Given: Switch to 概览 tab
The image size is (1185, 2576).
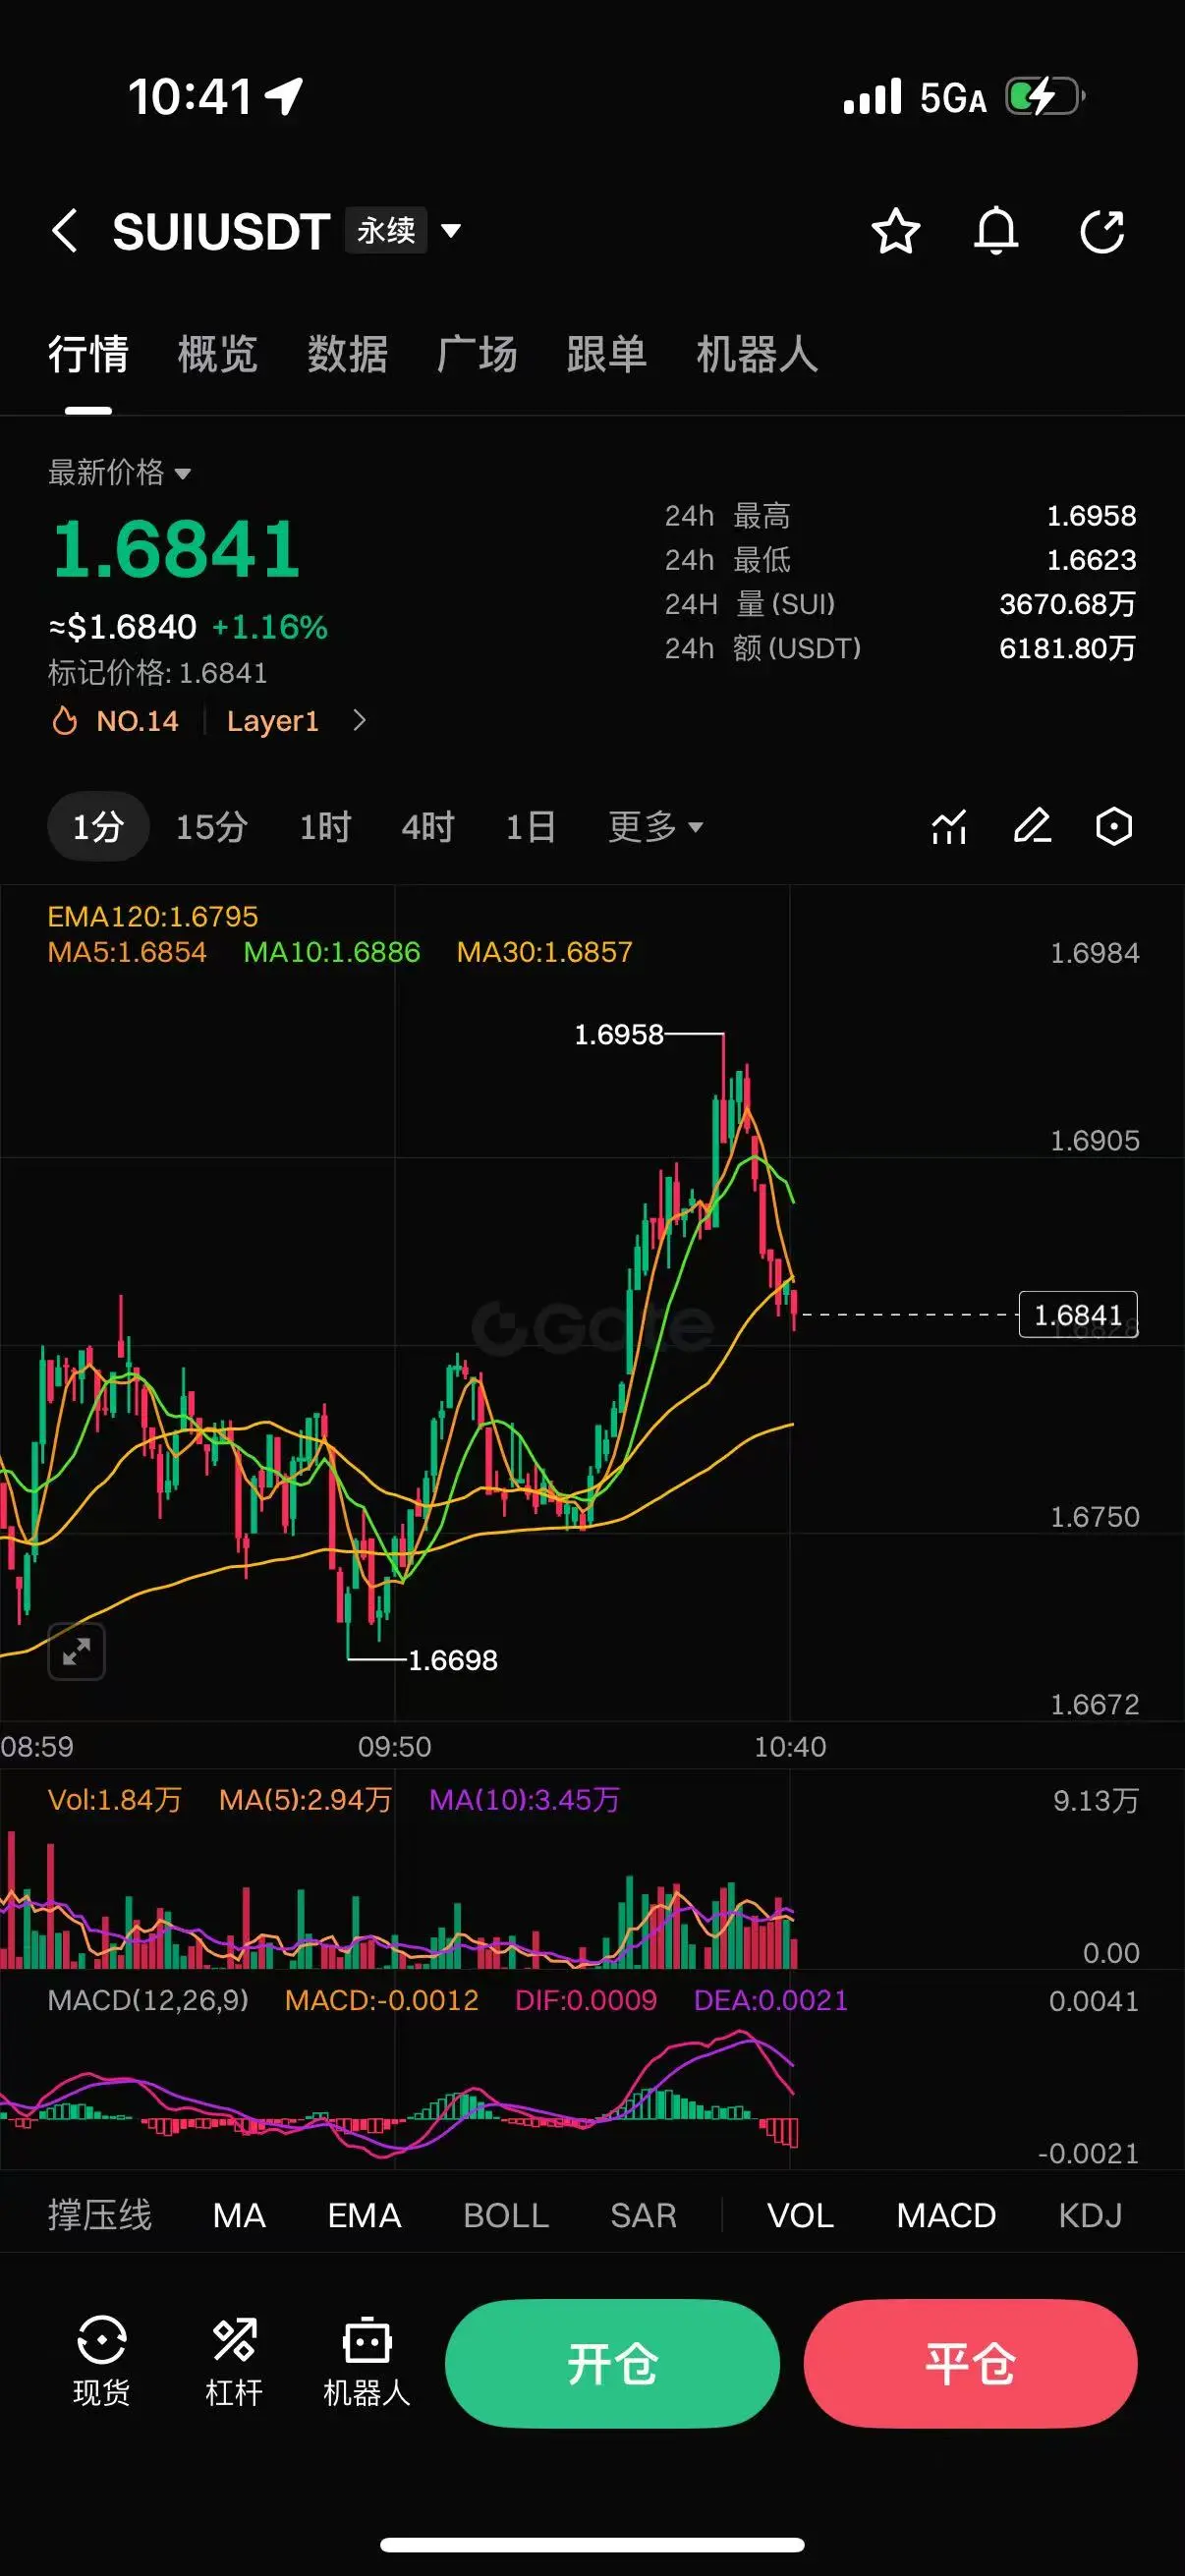Looking at the screenshot, I should [218, 355].
